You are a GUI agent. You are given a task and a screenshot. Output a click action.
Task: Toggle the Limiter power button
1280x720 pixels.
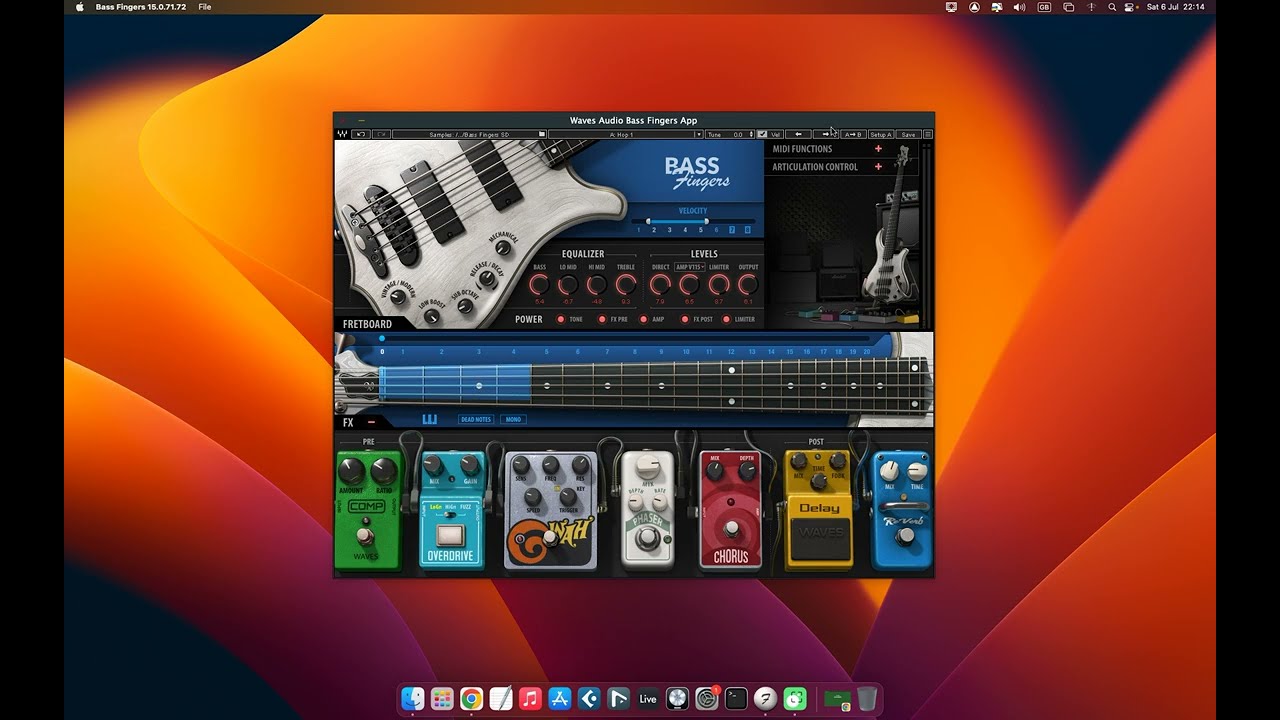(x=726, y=319)
